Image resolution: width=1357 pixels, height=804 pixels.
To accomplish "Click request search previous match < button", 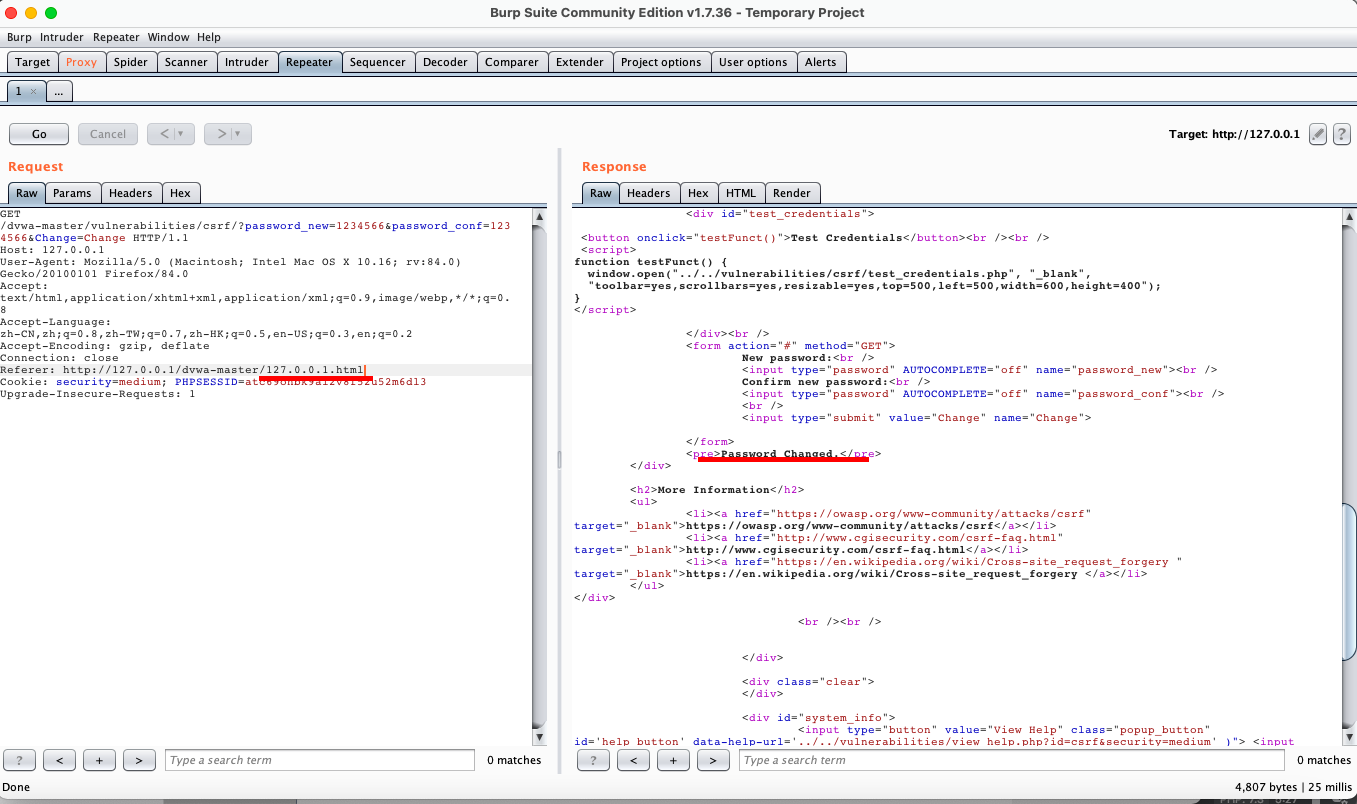I will click(x=60, y=760).
